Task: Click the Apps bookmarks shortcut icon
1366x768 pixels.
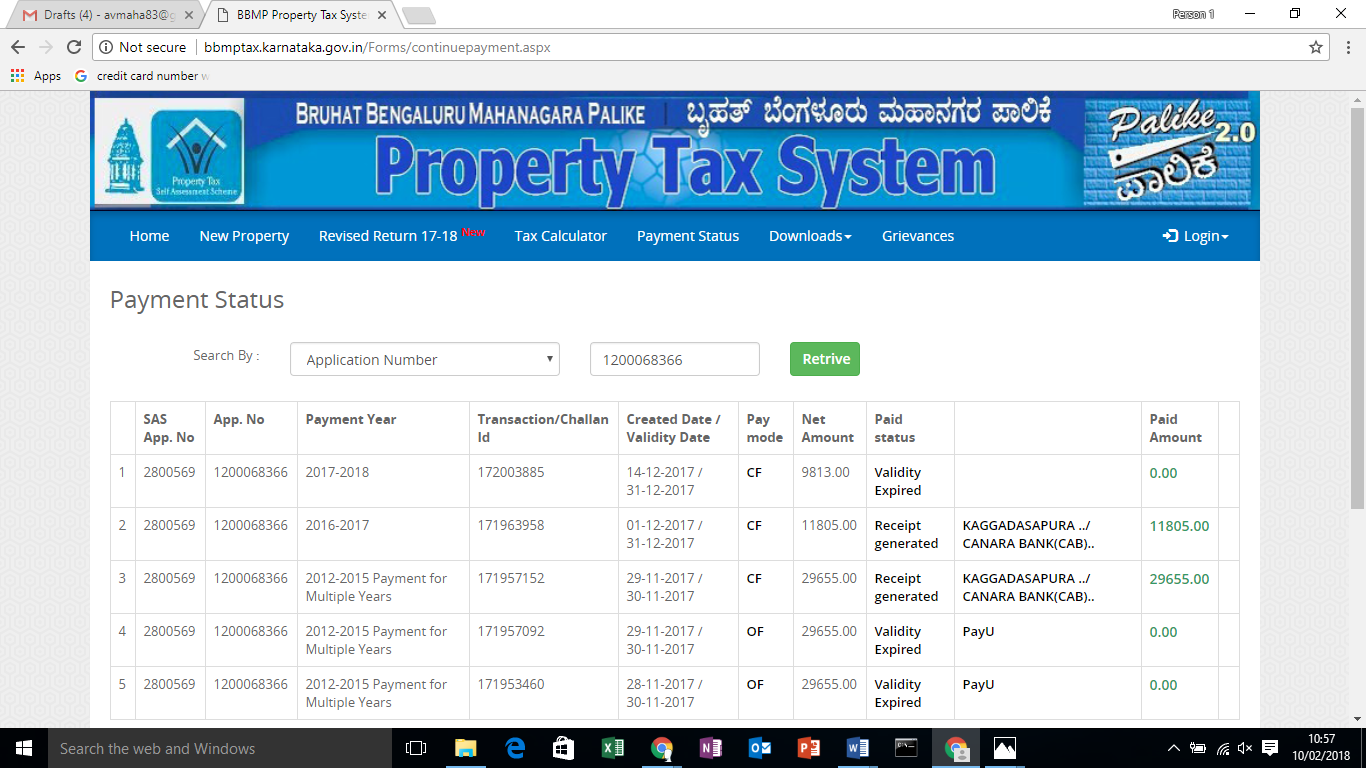Action: [x=17, y=76]
